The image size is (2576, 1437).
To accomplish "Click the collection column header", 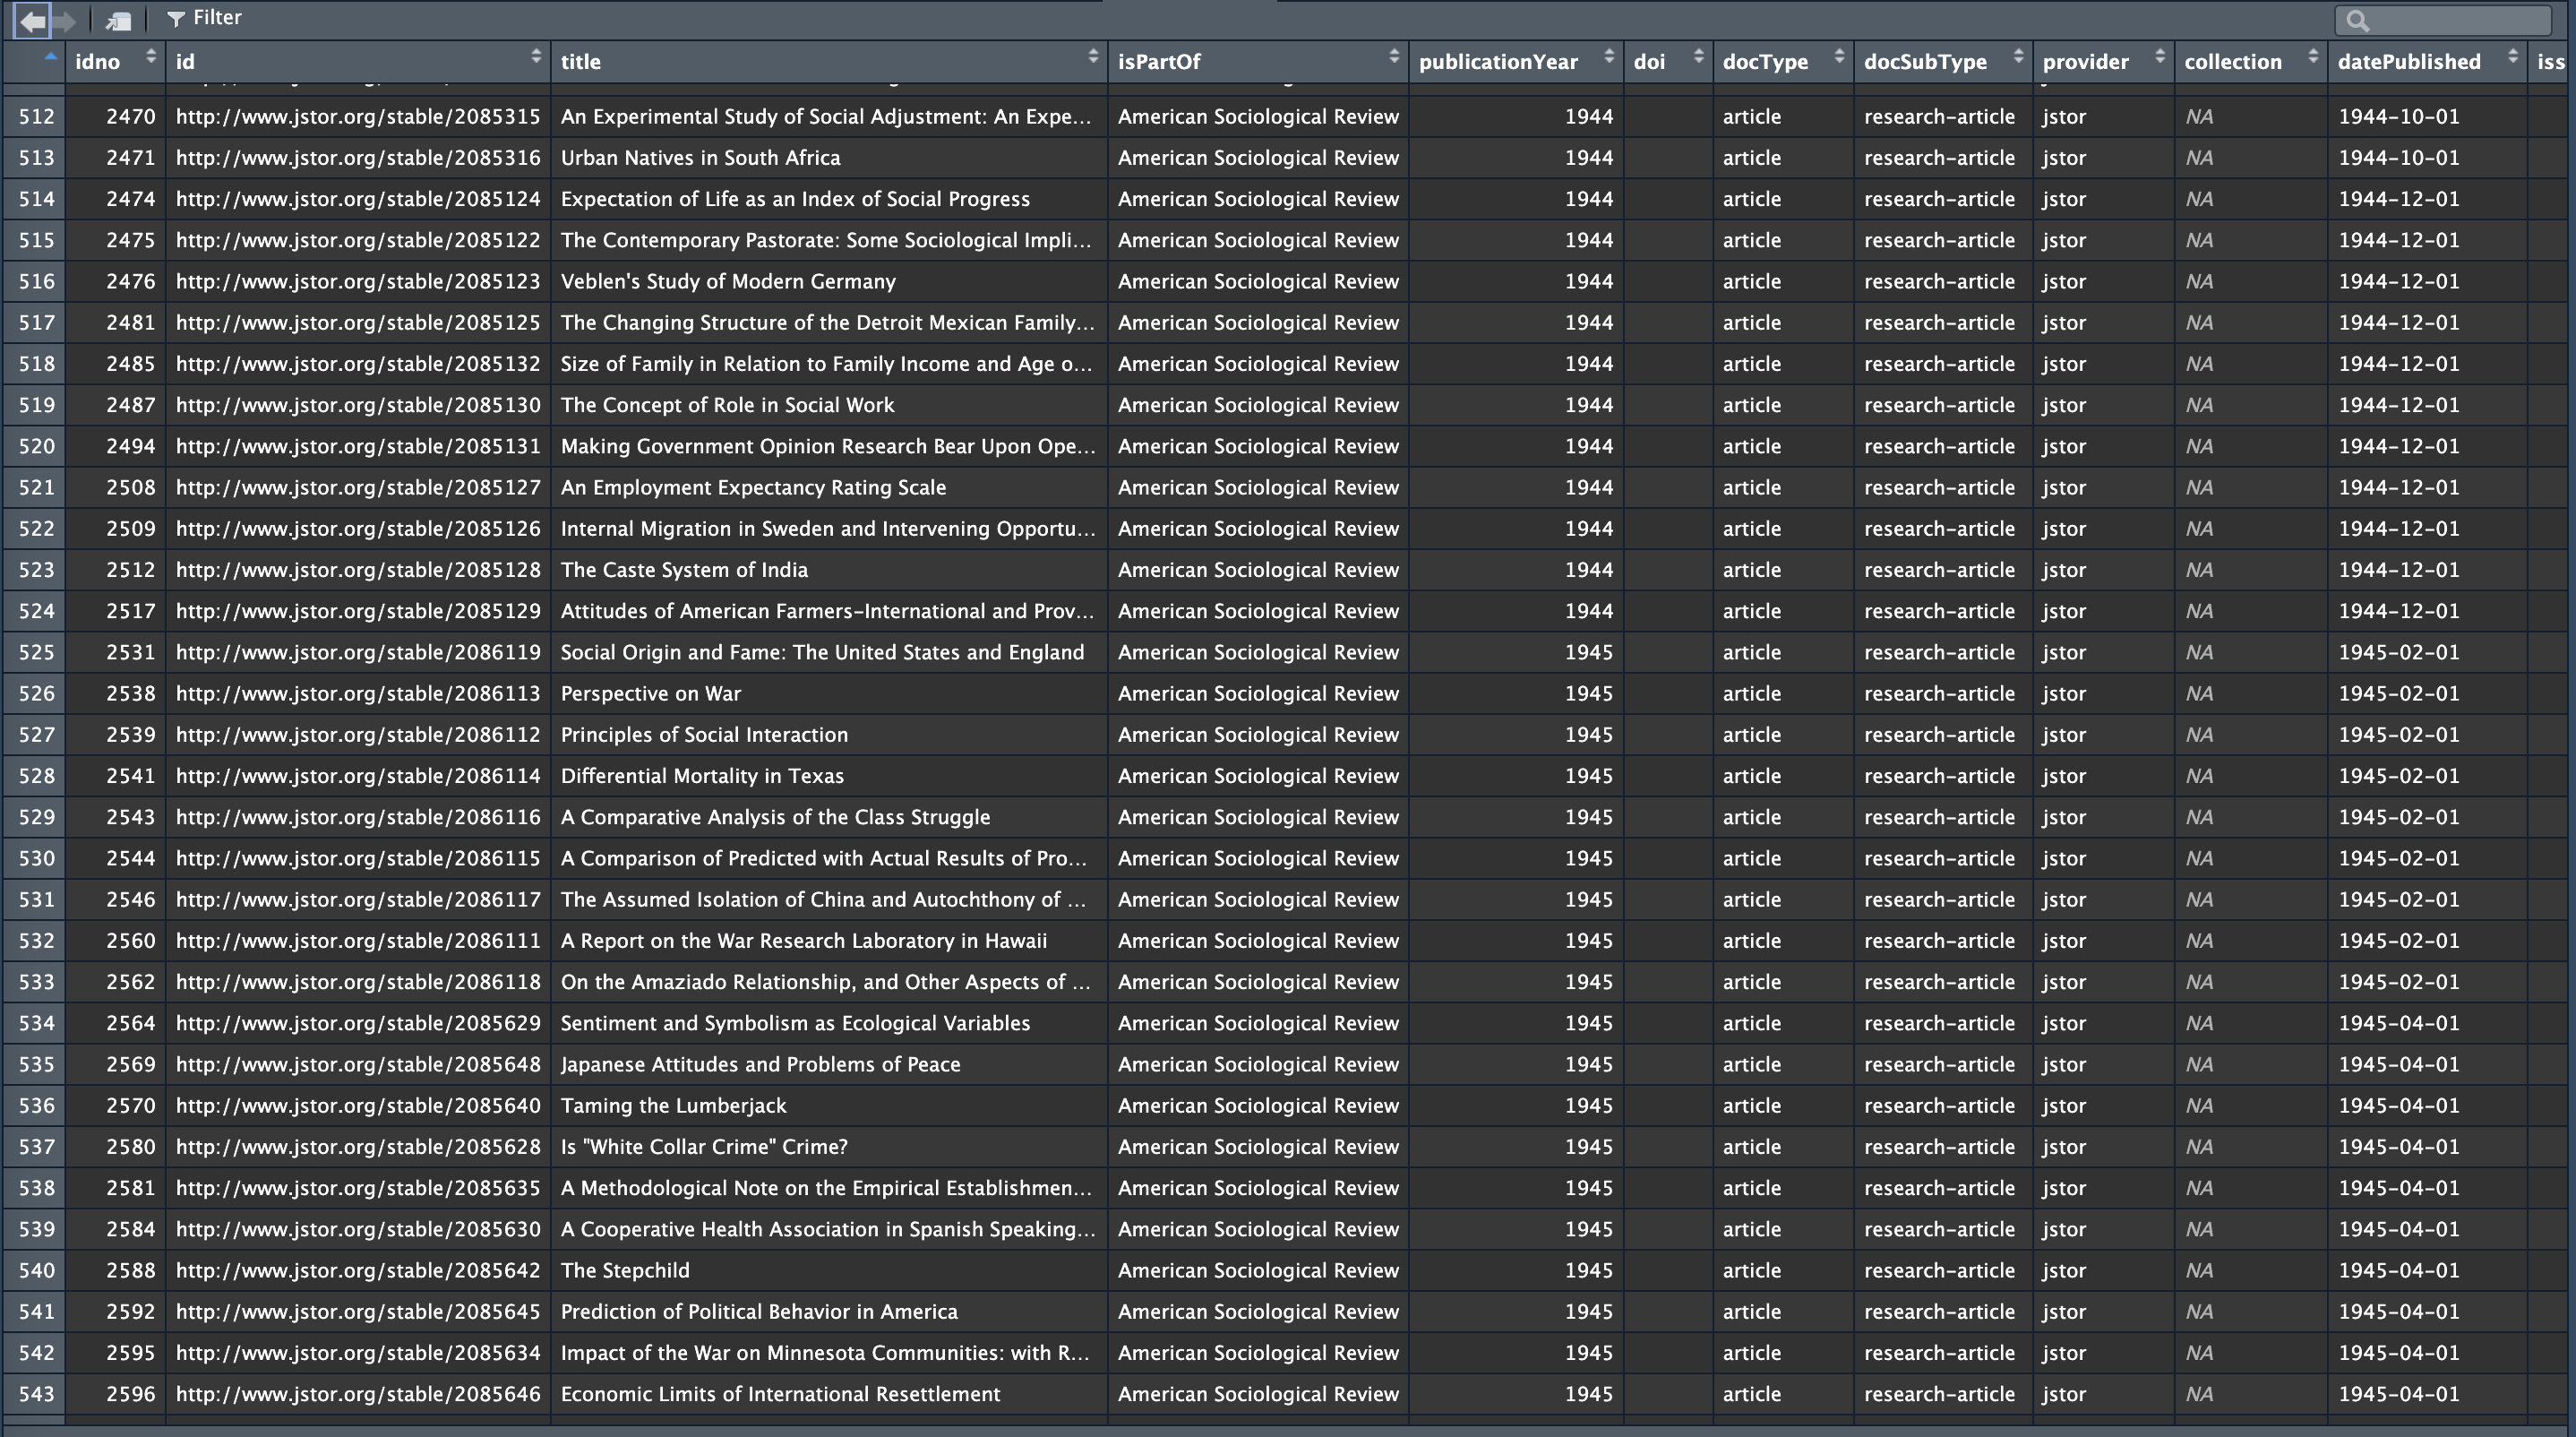I will 2232,62.
